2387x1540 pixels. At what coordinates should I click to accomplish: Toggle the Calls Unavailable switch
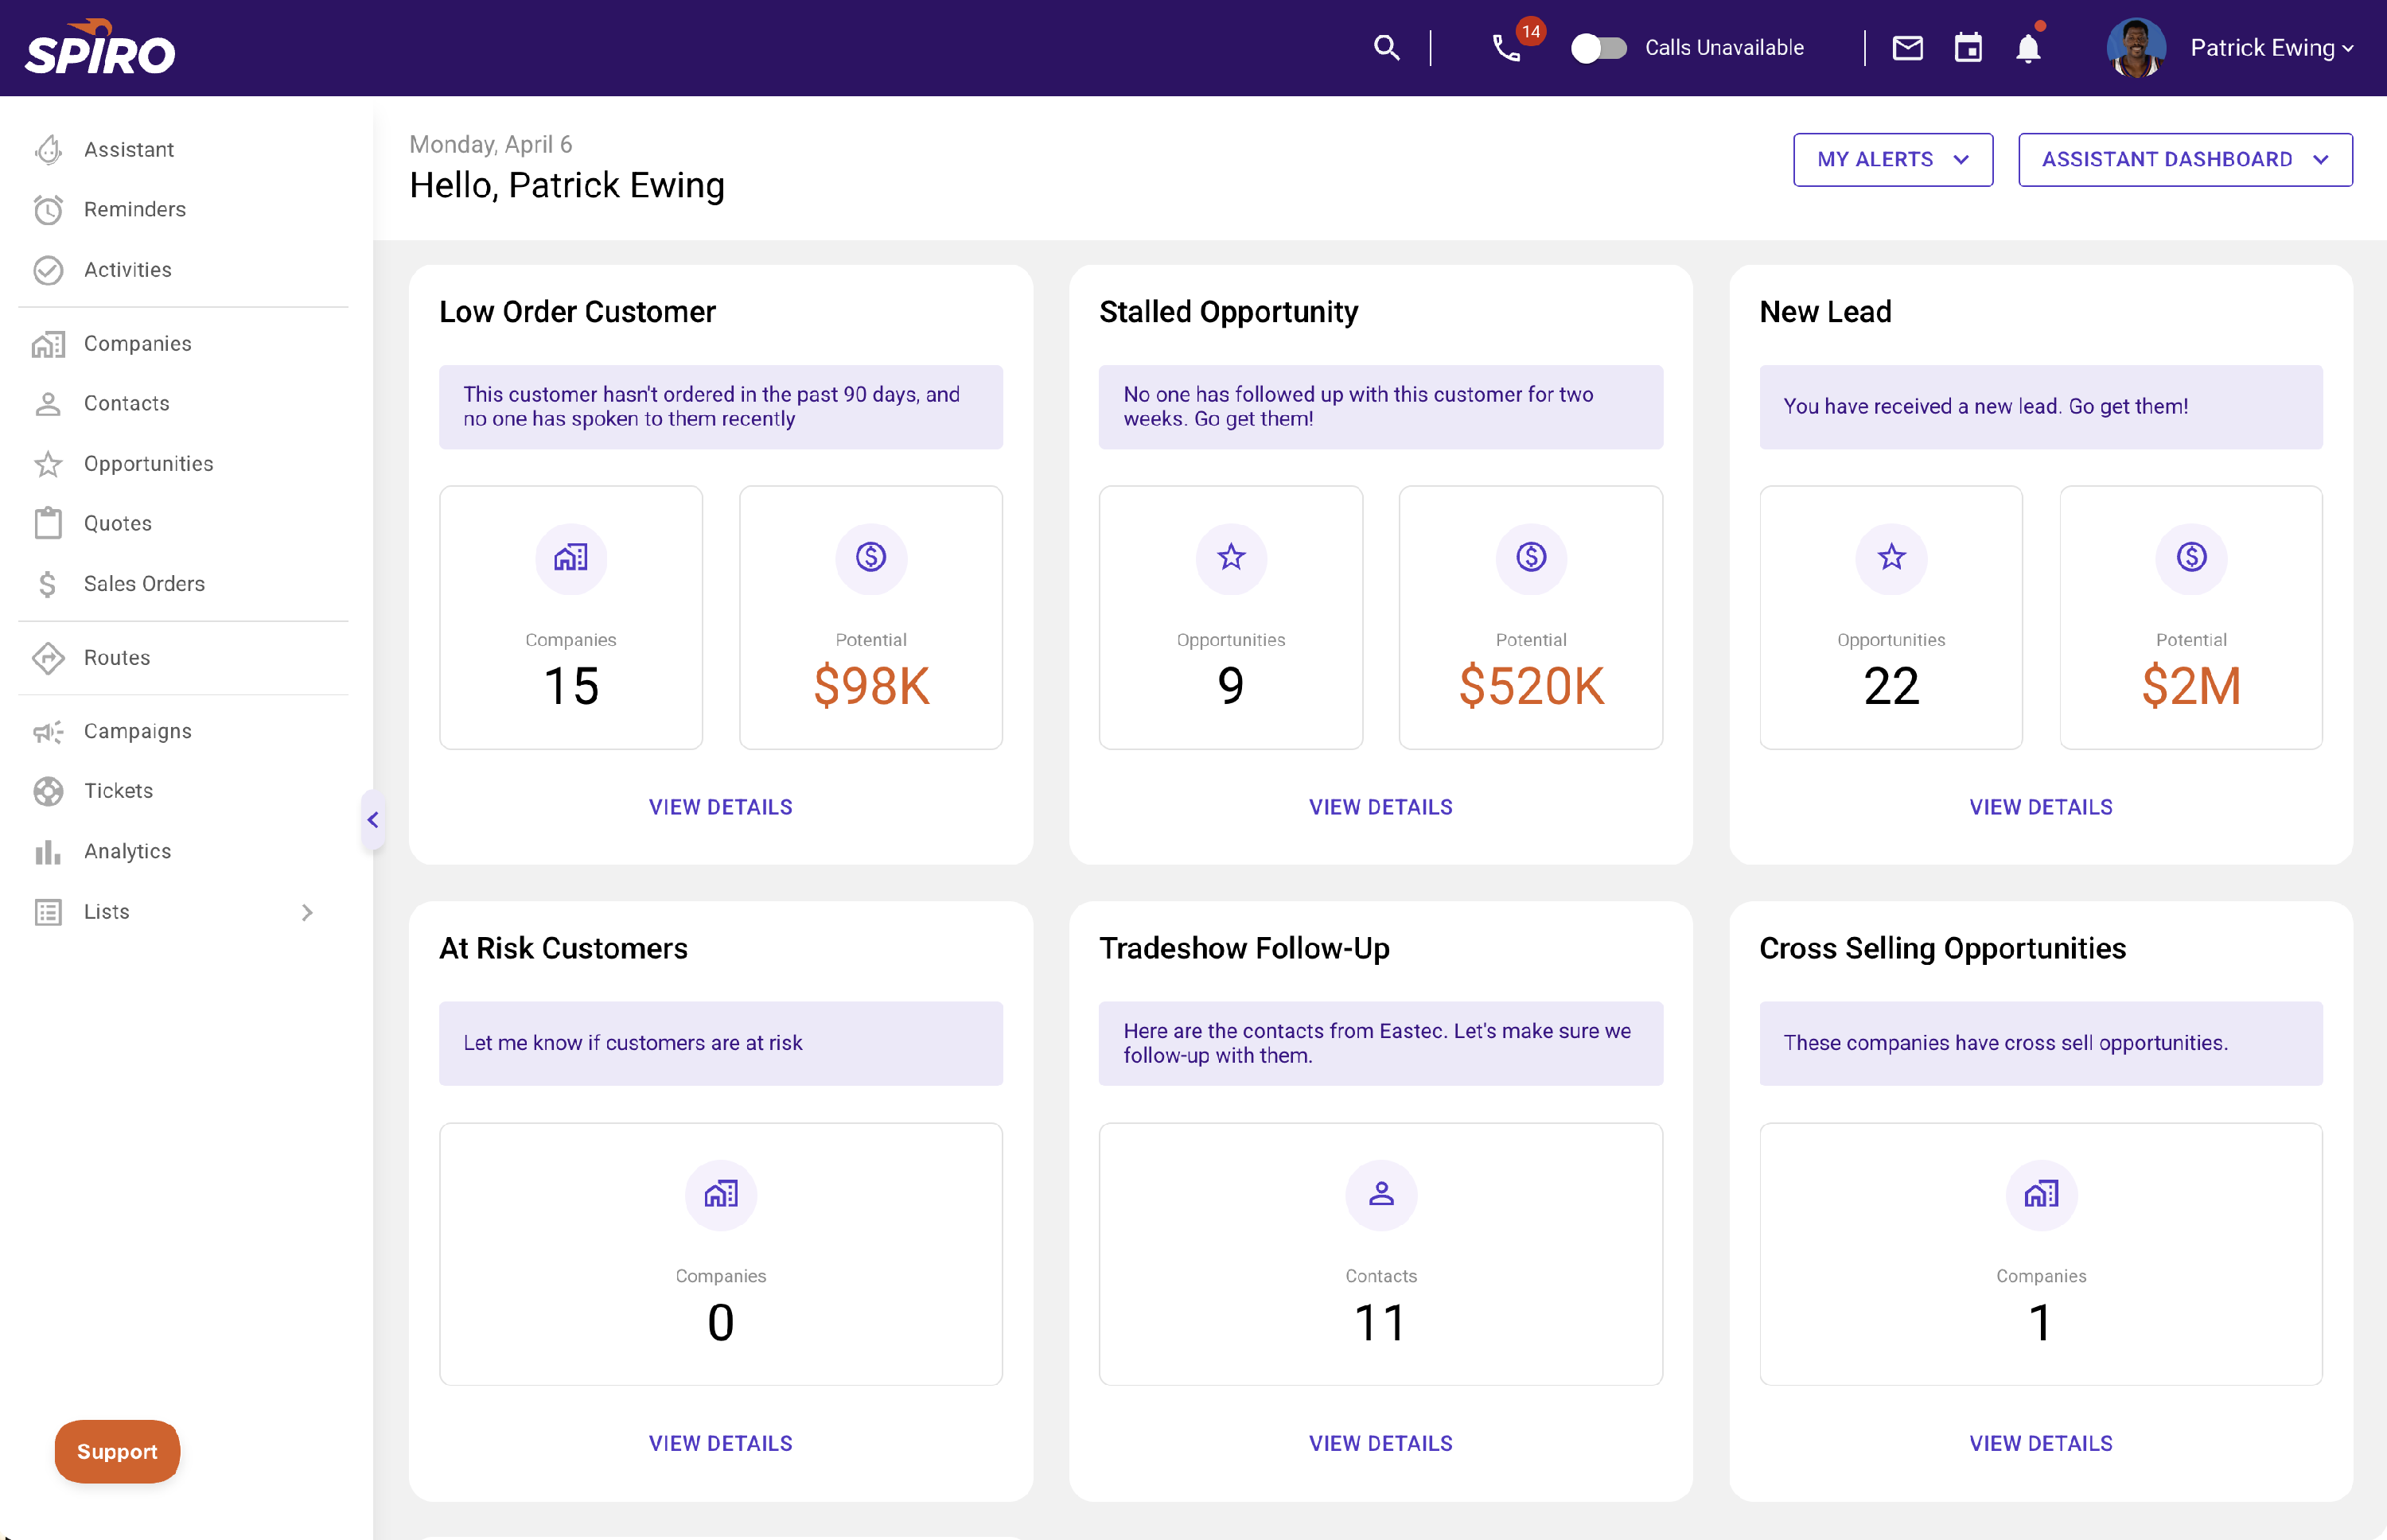[x=1598, y=47]
